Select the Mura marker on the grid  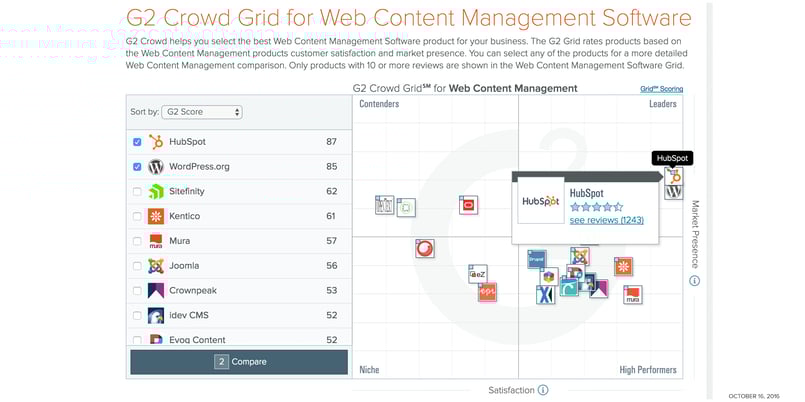(632, 295)
